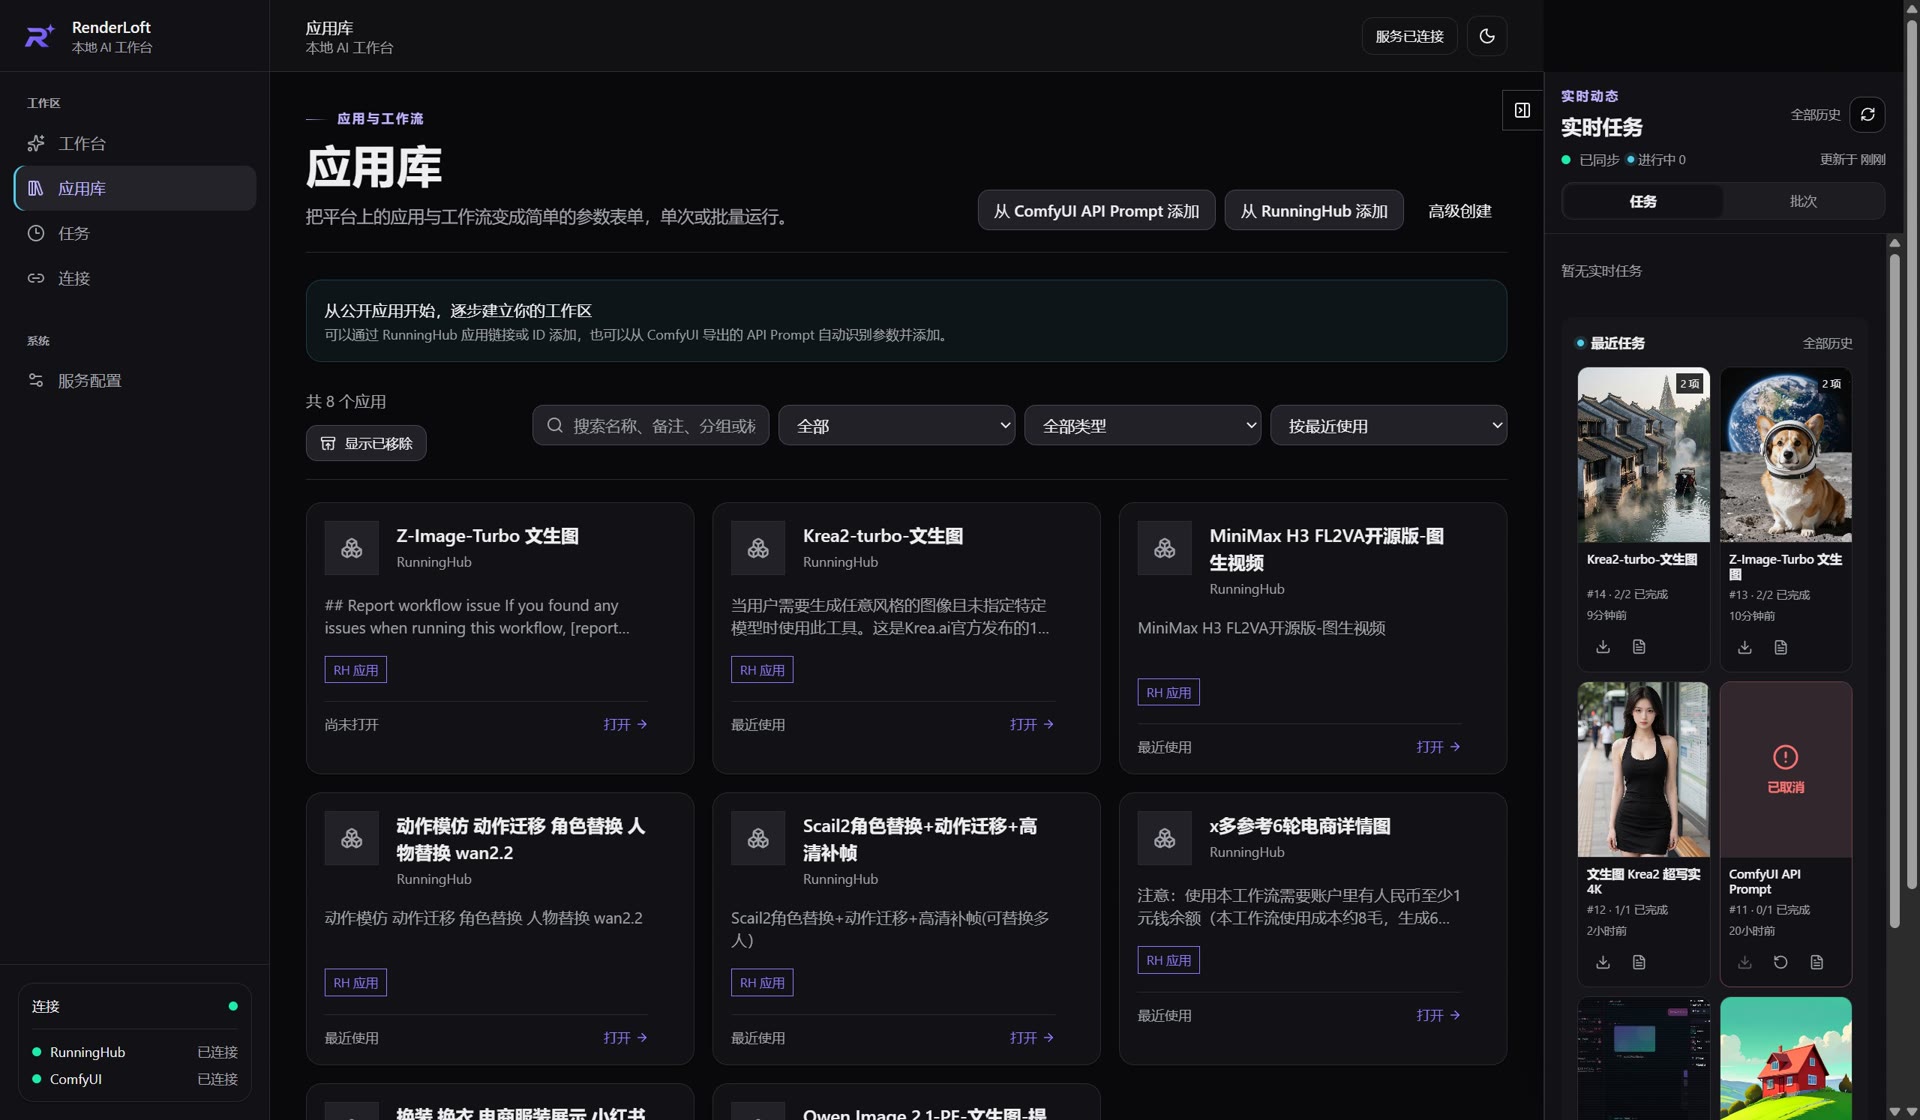Screen dimensions: 1920x1120
Task: Click 从 ComfyUI API Prompt 添加 button
Action: click(1096, 210)
